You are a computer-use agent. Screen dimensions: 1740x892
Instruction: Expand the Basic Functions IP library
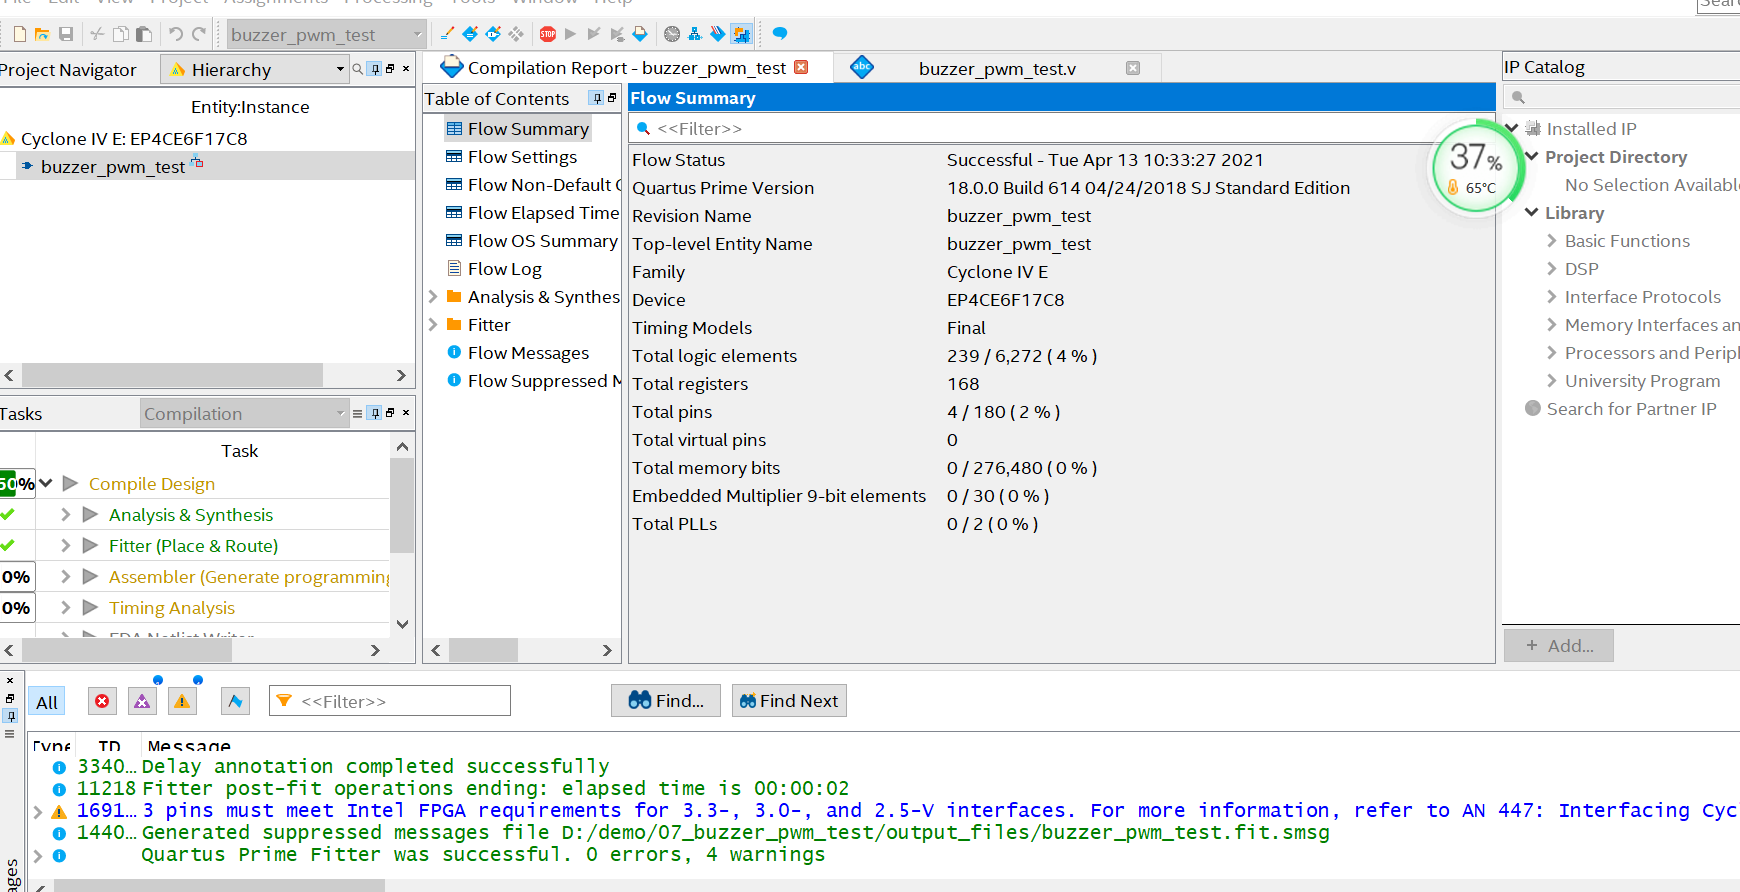tap(1552, 241)
